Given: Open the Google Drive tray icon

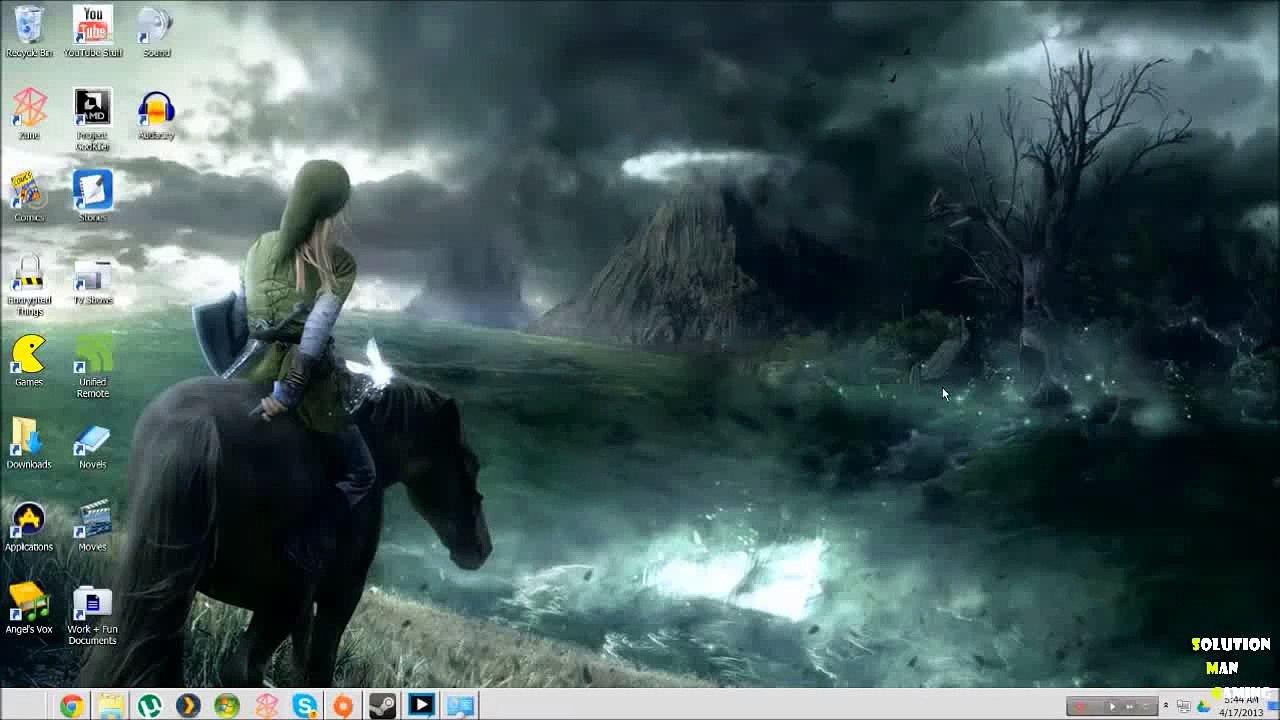Looking at the screenshot, I should pyautogui.click(x=1203, y=706).
